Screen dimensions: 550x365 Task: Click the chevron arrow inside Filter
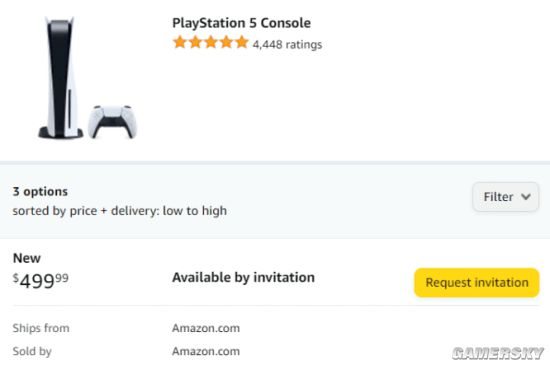pyautogui.click(x=525, y=197)
